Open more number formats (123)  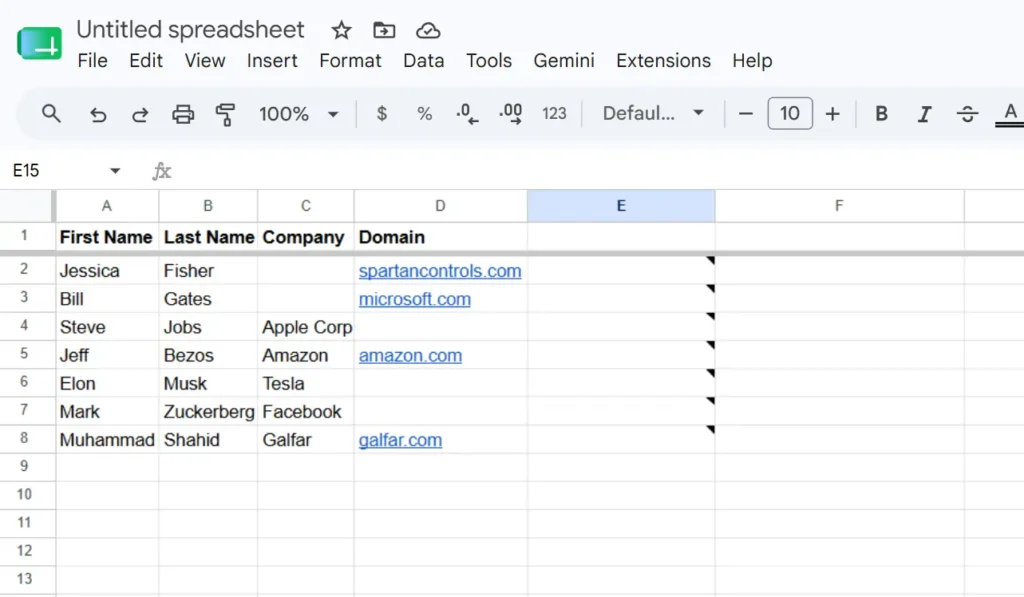[554, 114]
